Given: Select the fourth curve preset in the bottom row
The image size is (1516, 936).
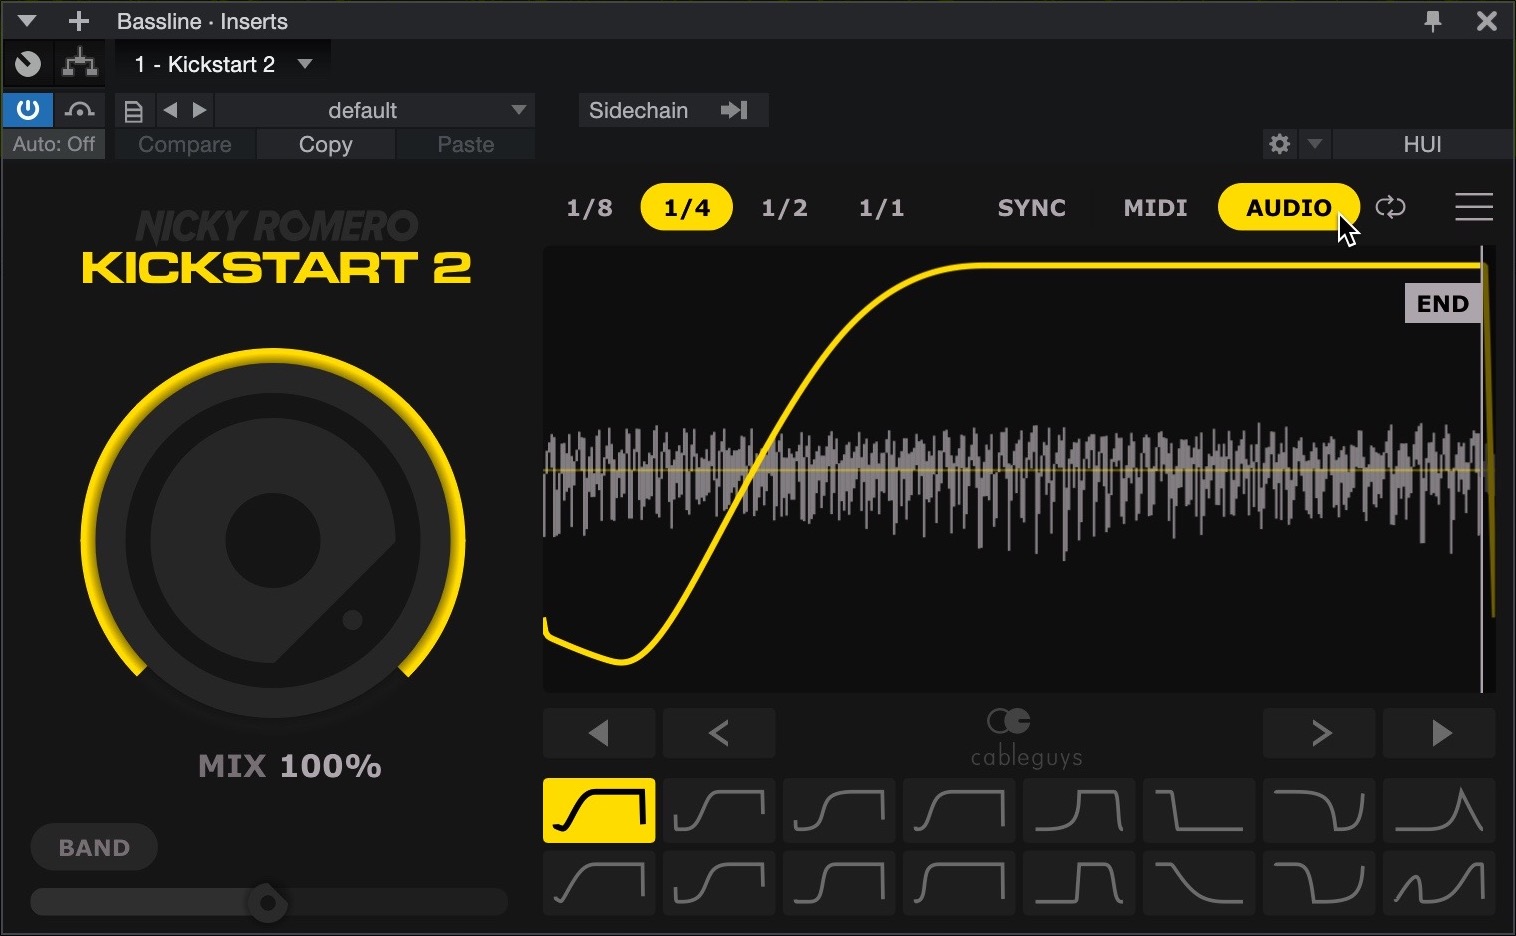Looking at the screenshot, I should [959, 883].
